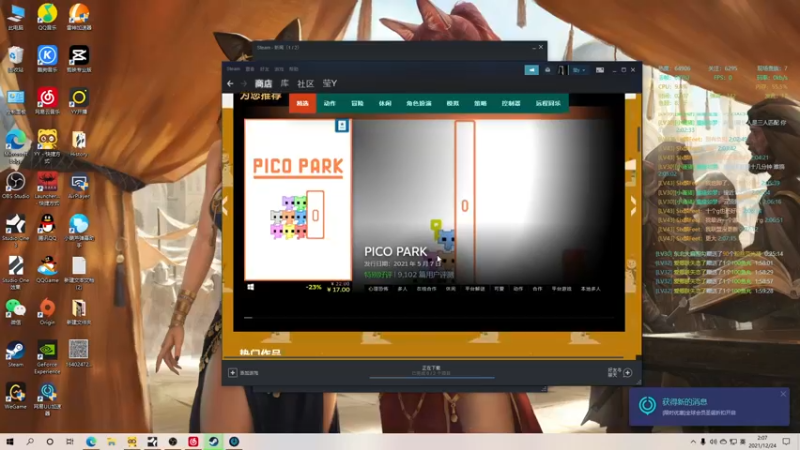Click the download progress bar in Steam

click(x=432, y=378)
